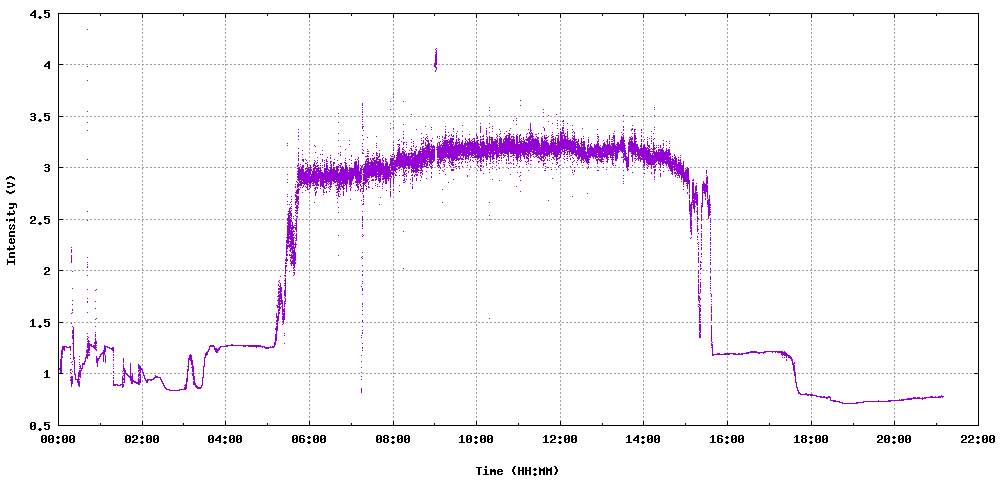Click the 20:00 x-axis tick label
This screenshot has width=1000, height=480.
(x=894, y=439)
